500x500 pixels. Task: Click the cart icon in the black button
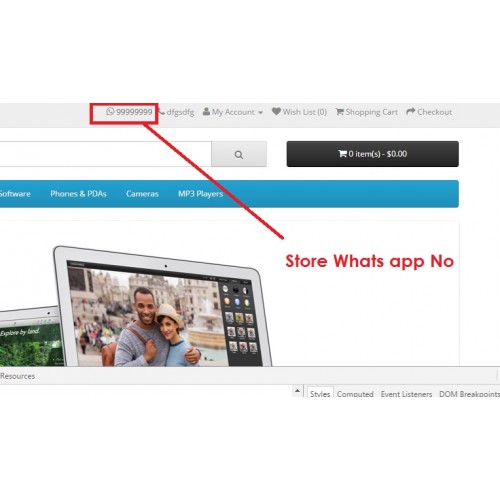[x=342, y=154]
